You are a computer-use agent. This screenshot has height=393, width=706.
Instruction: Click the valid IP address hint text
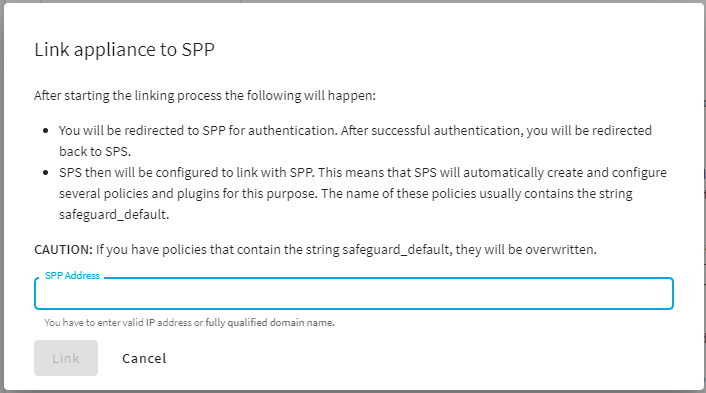[189, 322]
